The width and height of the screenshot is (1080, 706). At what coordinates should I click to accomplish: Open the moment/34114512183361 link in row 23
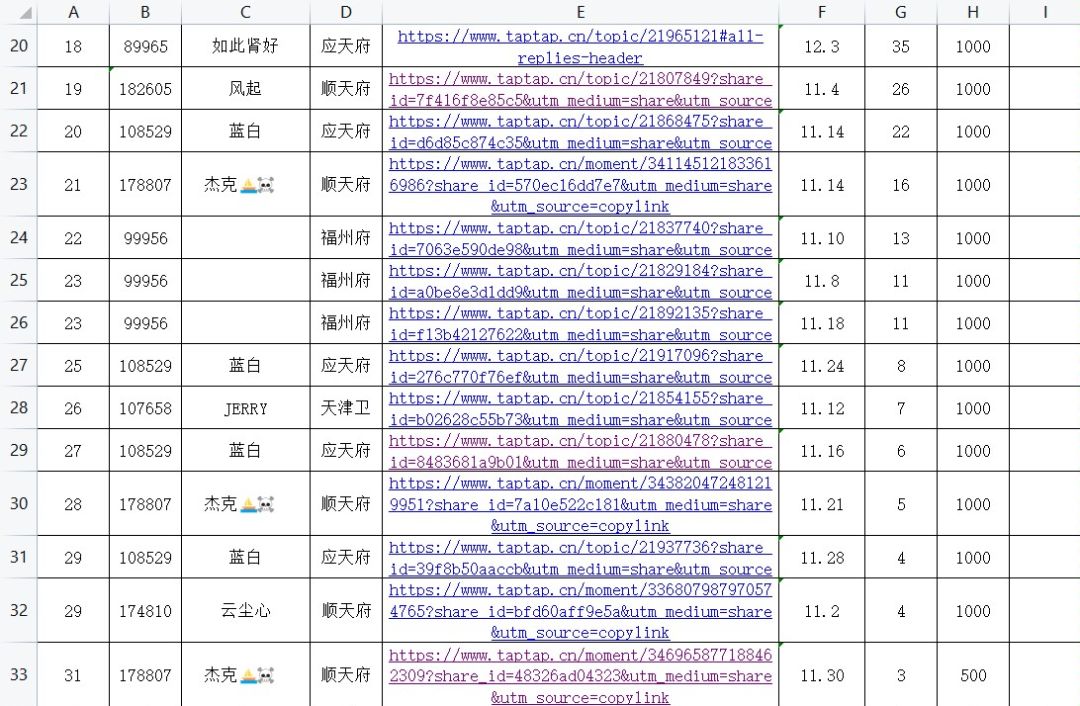(x=581, y=185)
